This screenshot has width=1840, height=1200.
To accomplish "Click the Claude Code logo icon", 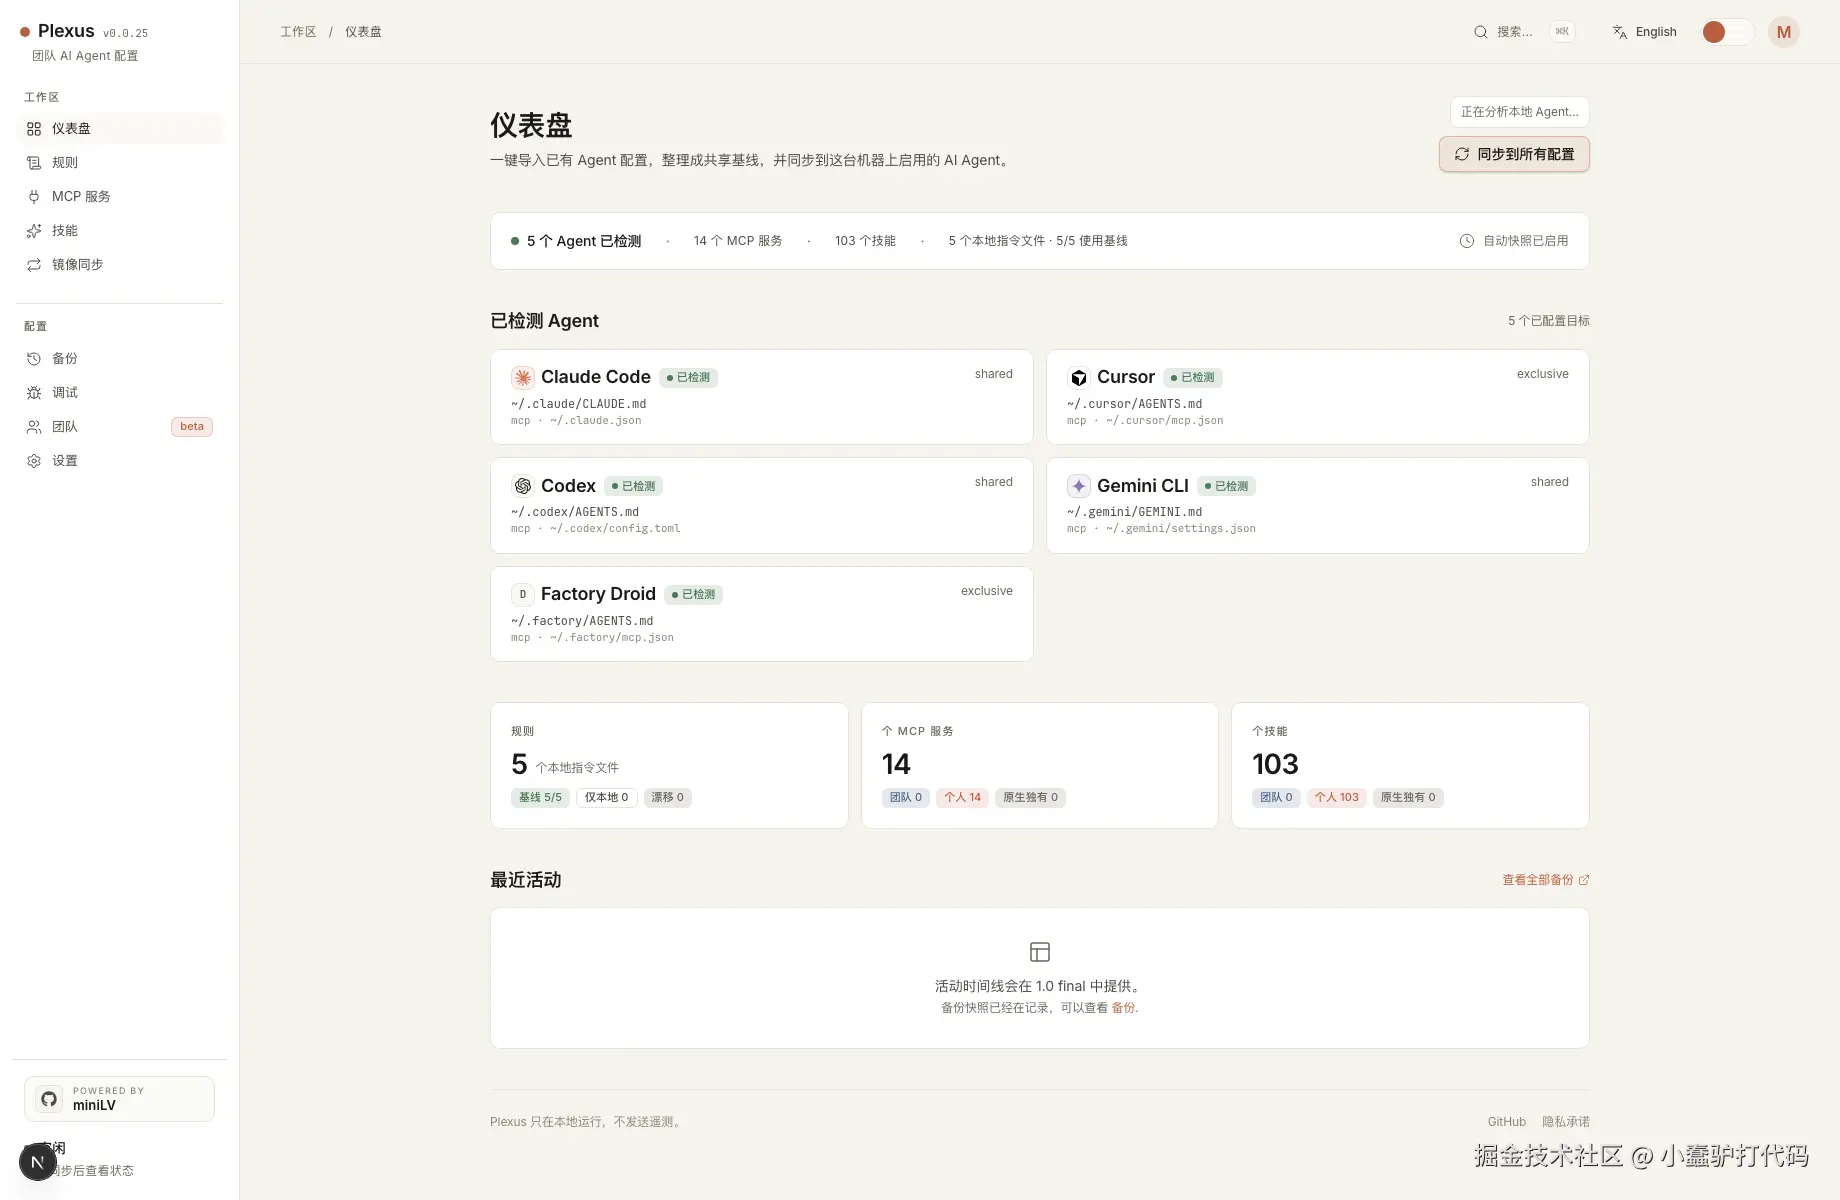I will click(522, 377).
